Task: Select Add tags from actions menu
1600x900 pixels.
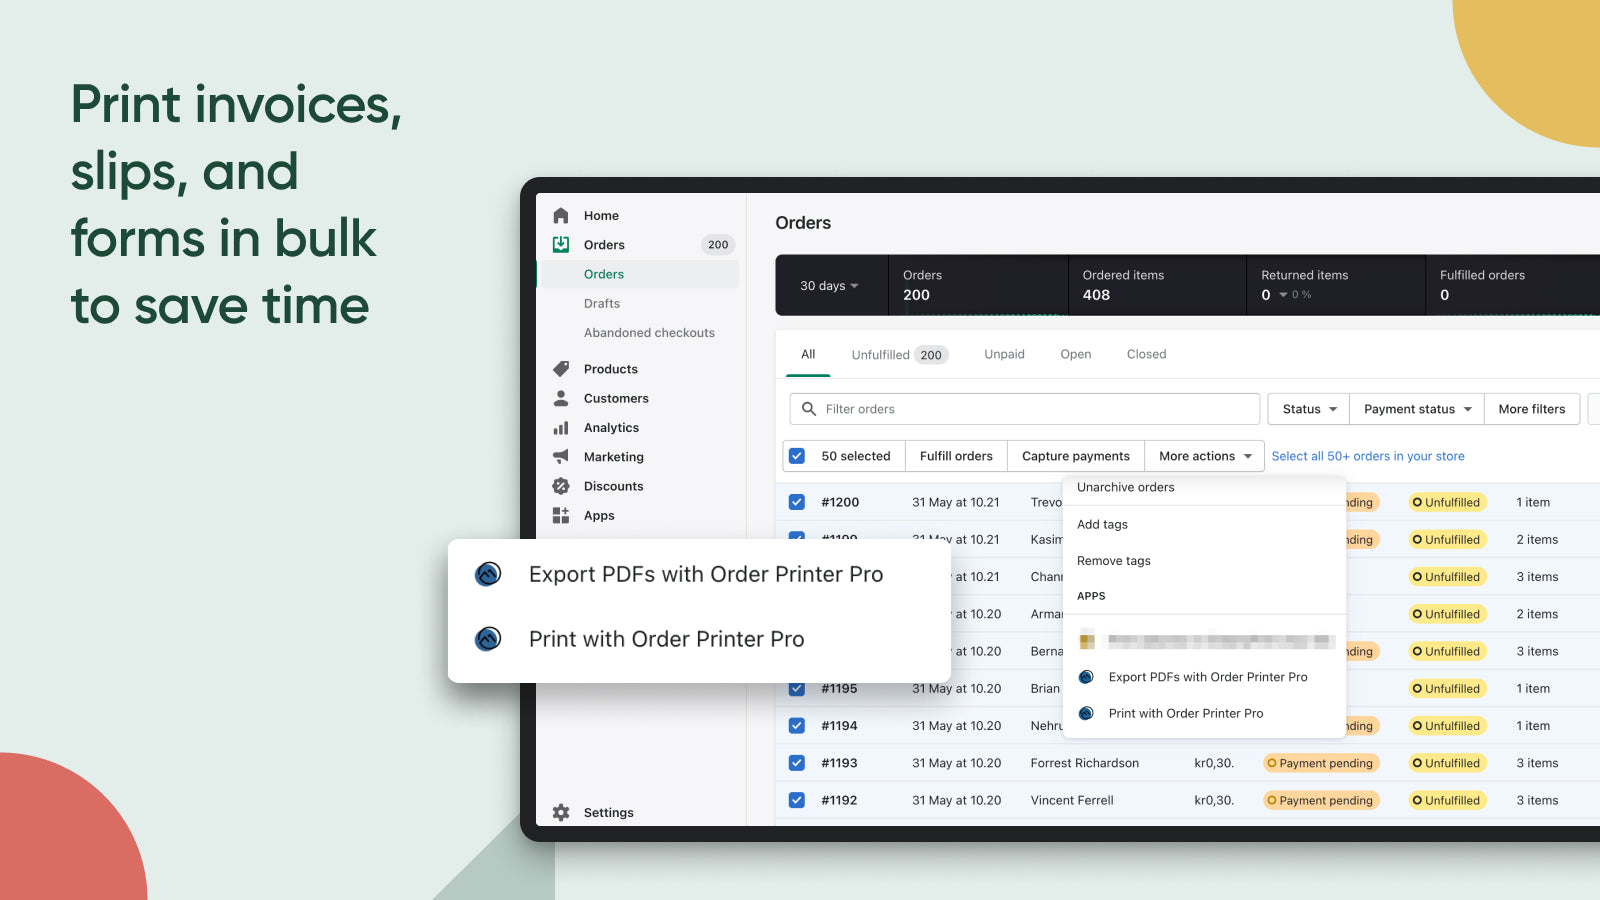Action: (x=1102, y=525)
